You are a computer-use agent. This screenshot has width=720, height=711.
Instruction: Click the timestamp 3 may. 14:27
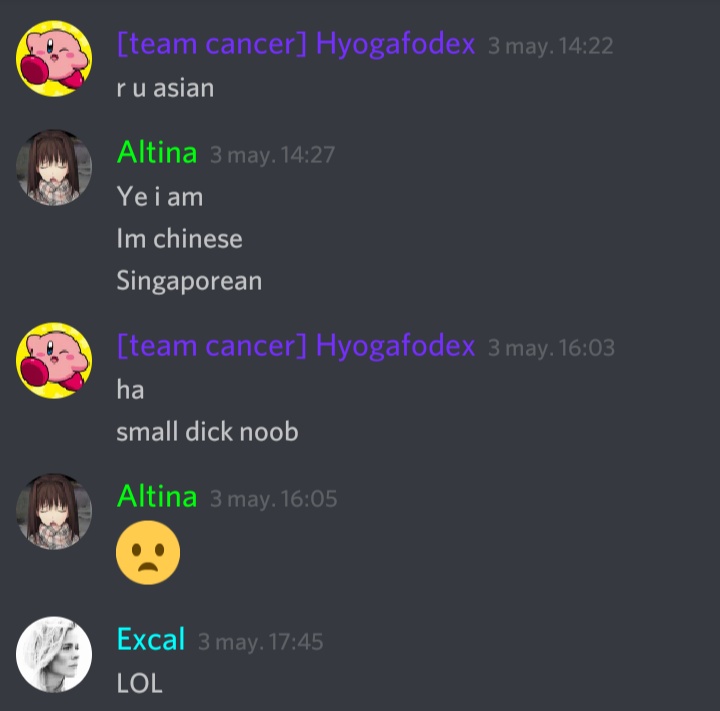(272, 155)
